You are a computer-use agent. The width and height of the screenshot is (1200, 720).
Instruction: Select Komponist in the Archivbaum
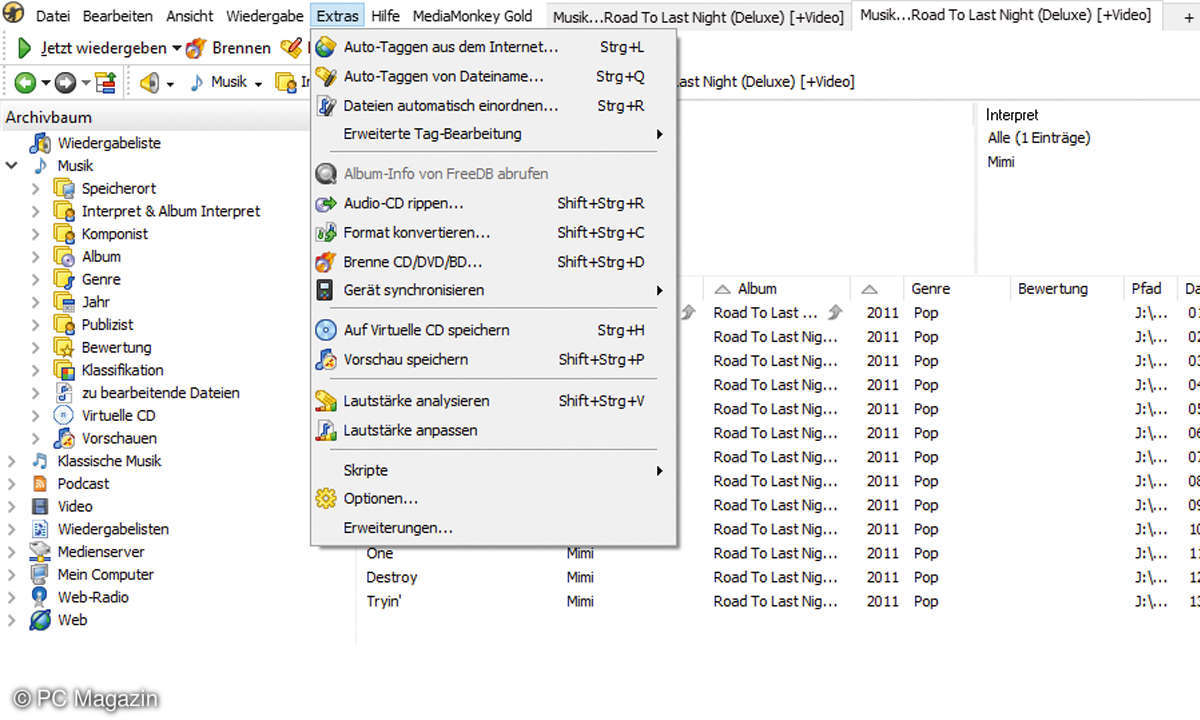coord(115,234)
